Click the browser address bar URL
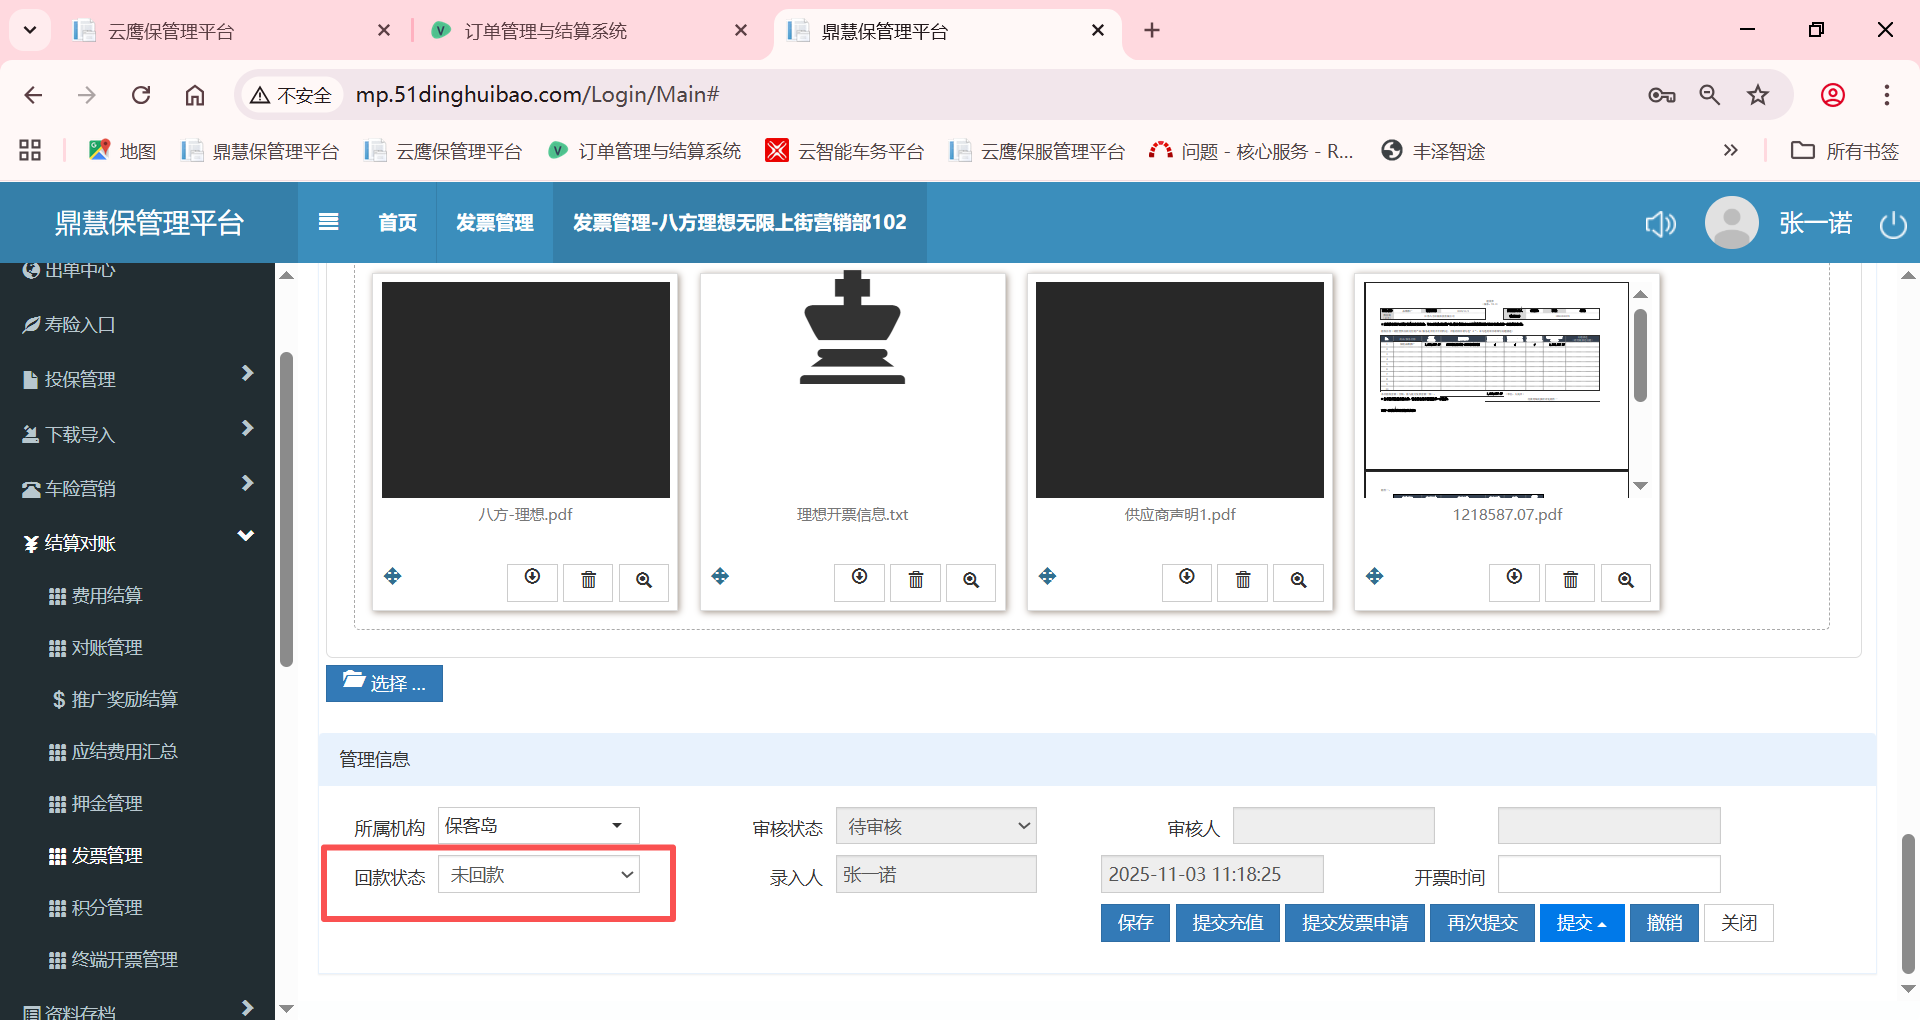The image size is (1920, 1020). pos(538,95)
